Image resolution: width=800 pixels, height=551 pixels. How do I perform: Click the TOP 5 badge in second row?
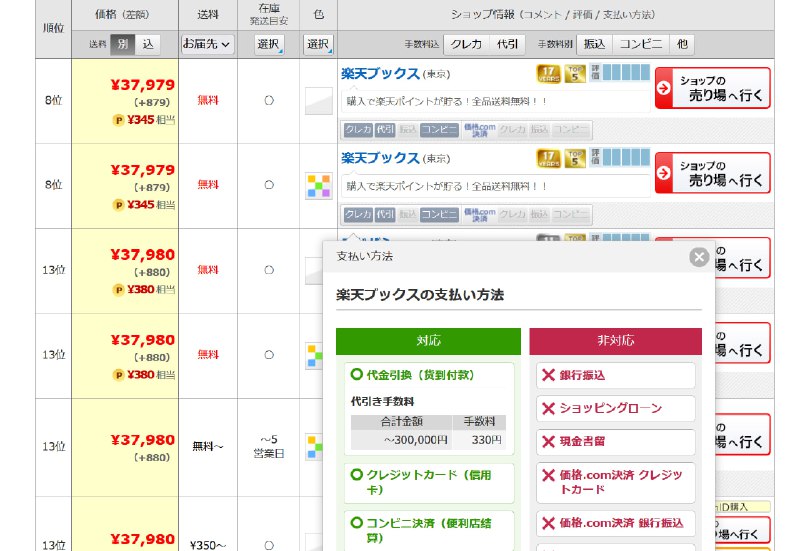(x=574, y=158)
